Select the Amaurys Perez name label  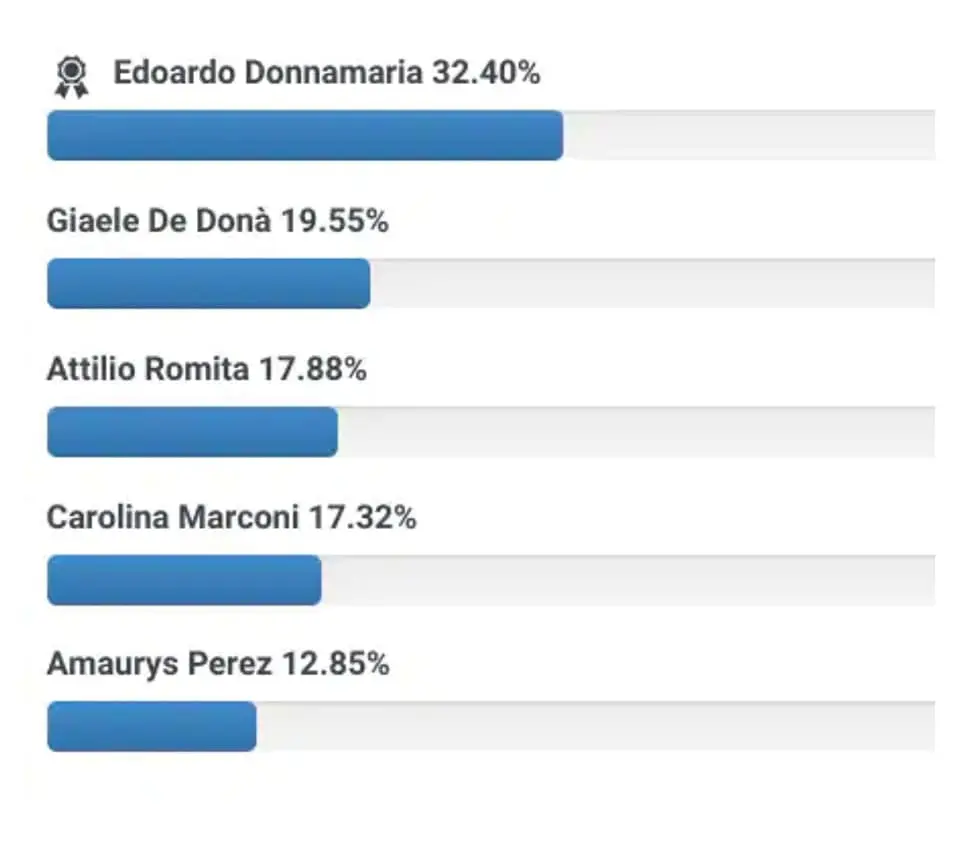click(159, 664)
